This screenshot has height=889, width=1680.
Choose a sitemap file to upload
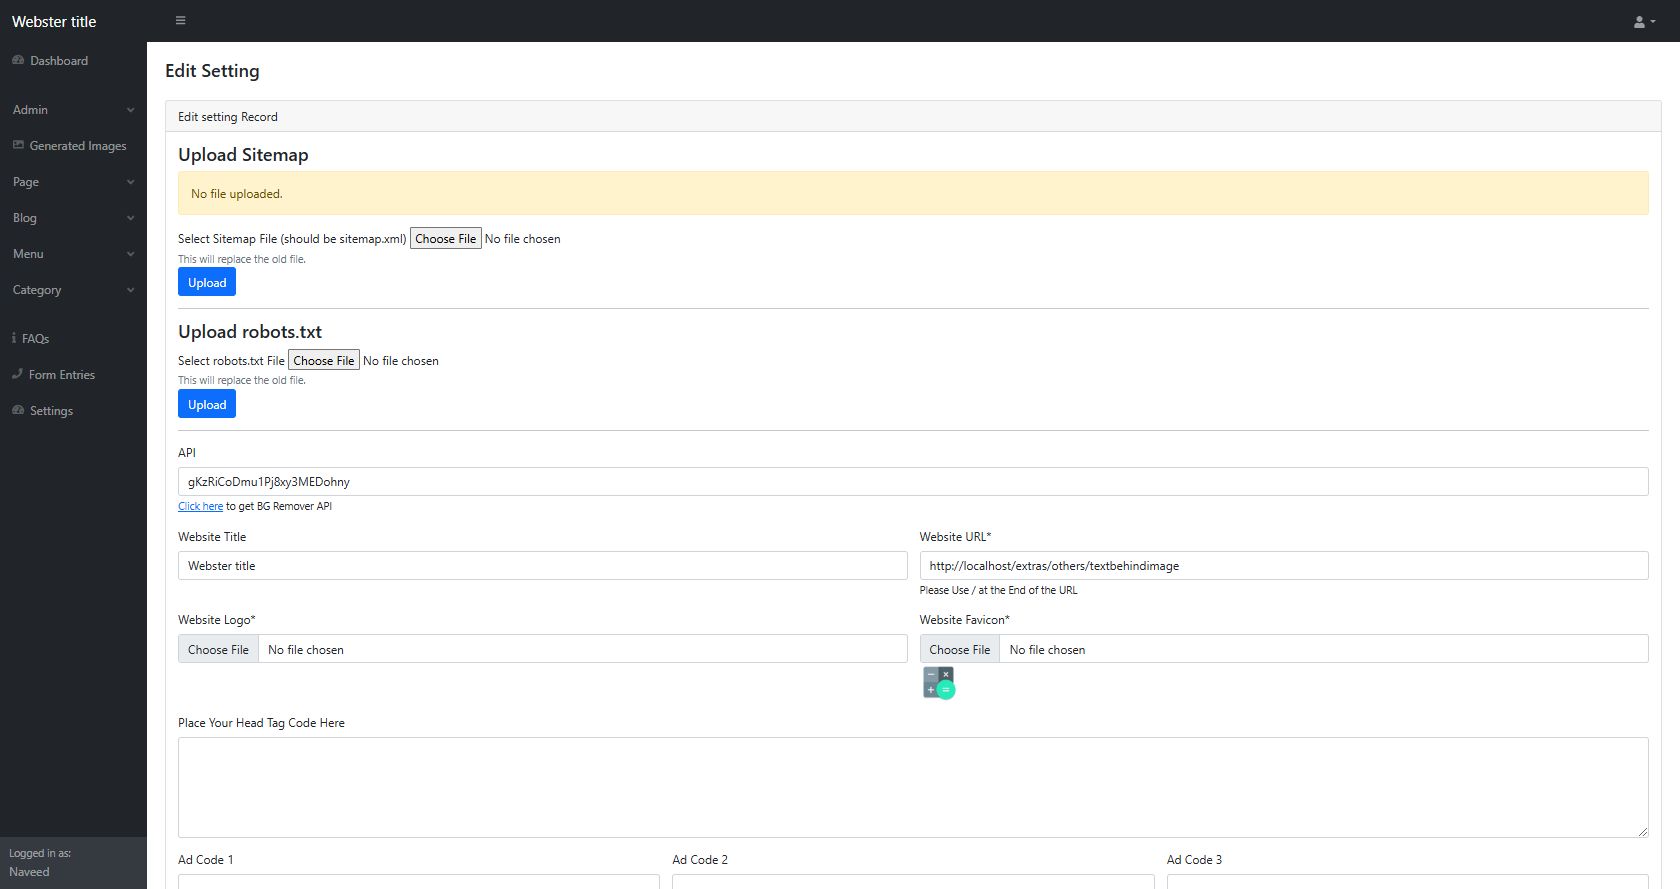point(446,239)
